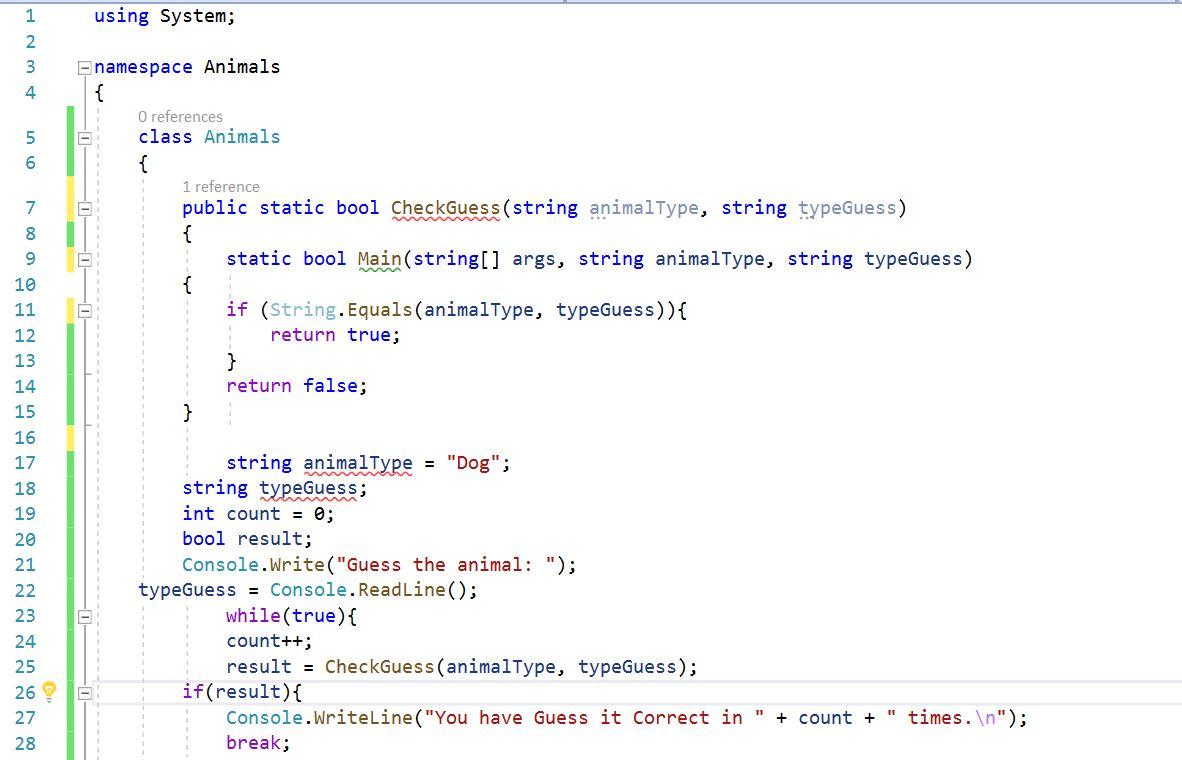This screenshot has width=1182, height=760.
Task: Open the lightbulb quick actions on line 26
Action: [x=49, y=691]
